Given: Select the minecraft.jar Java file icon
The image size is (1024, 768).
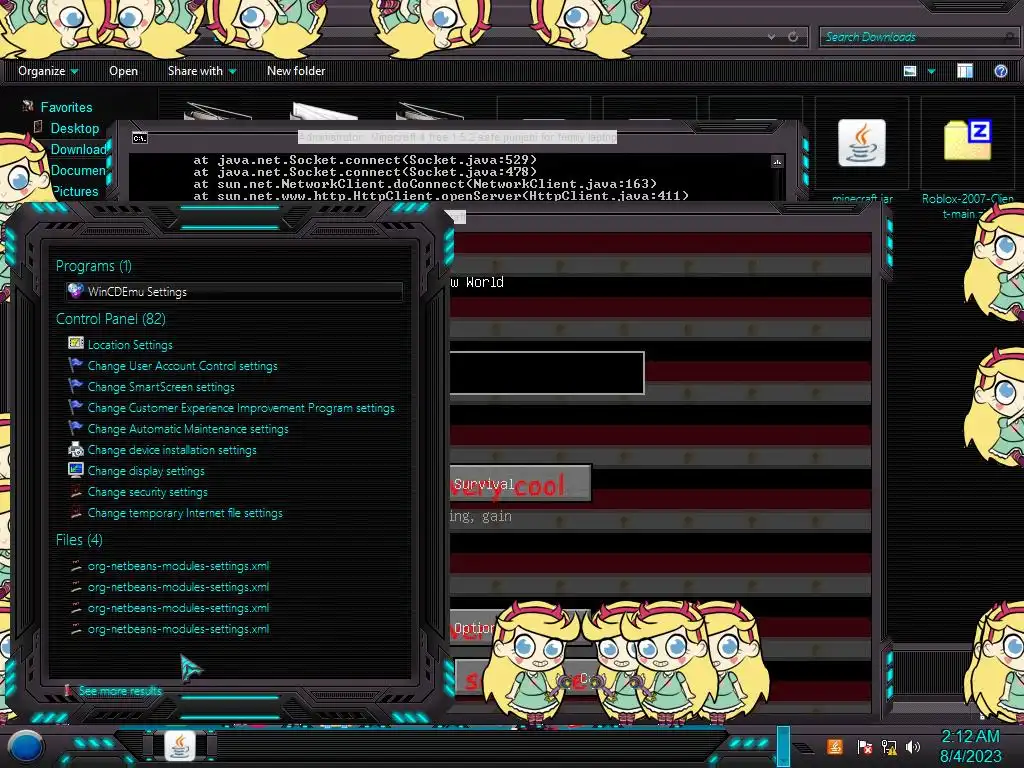Looking at the screenshot, I should tap(862, 143).
